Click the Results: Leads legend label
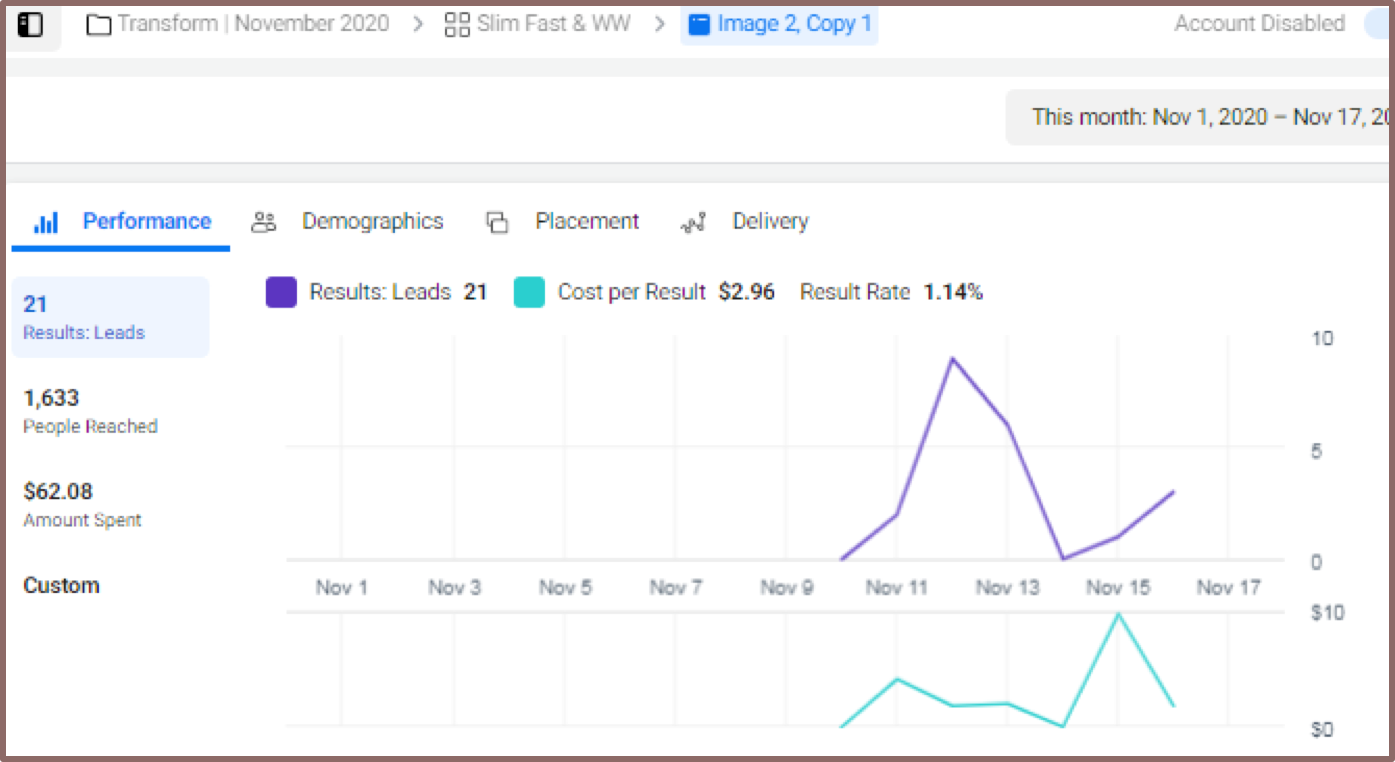 point(380,293)
